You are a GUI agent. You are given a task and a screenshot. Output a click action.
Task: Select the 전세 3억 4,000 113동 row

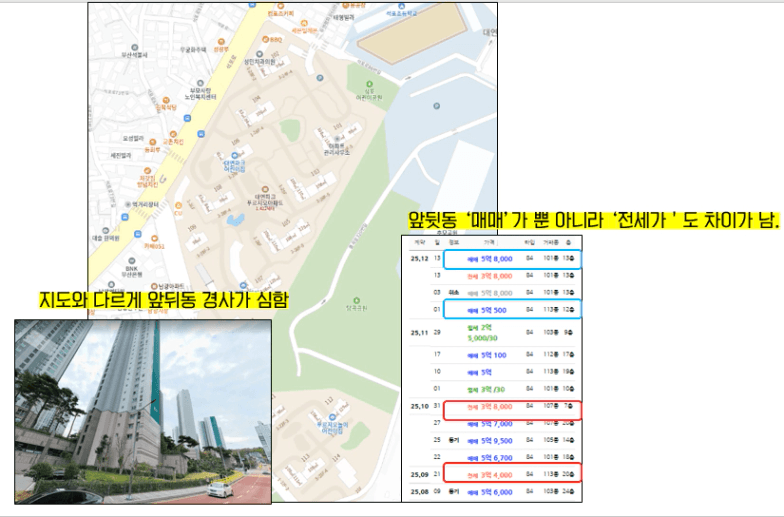[512, 472]
